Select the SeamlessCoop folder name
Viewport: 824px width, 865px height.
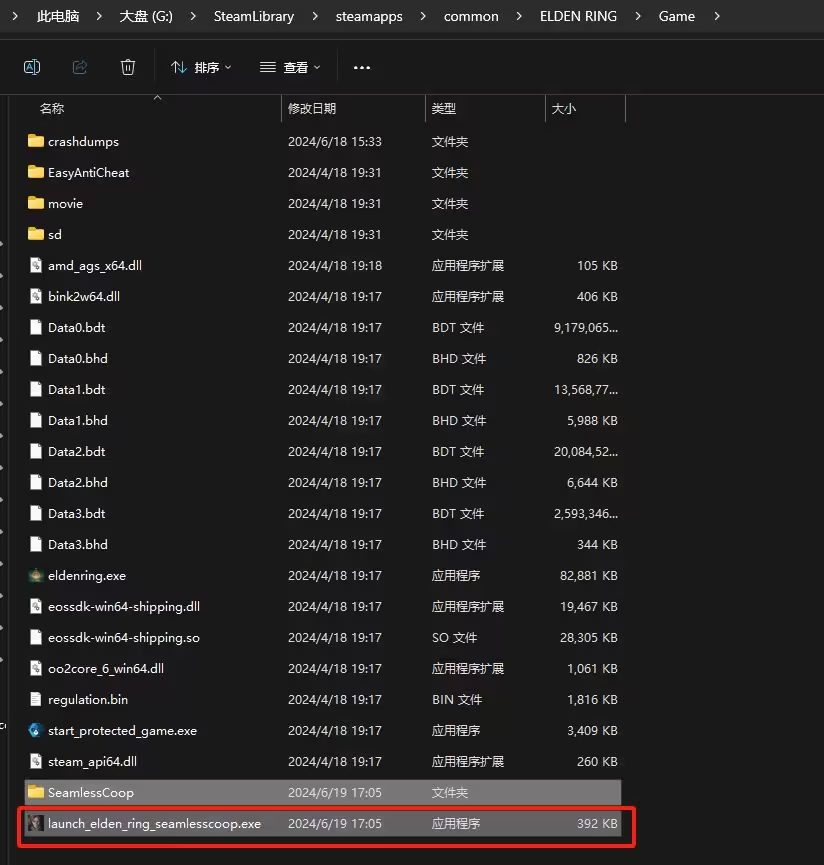tap(91, 793)
